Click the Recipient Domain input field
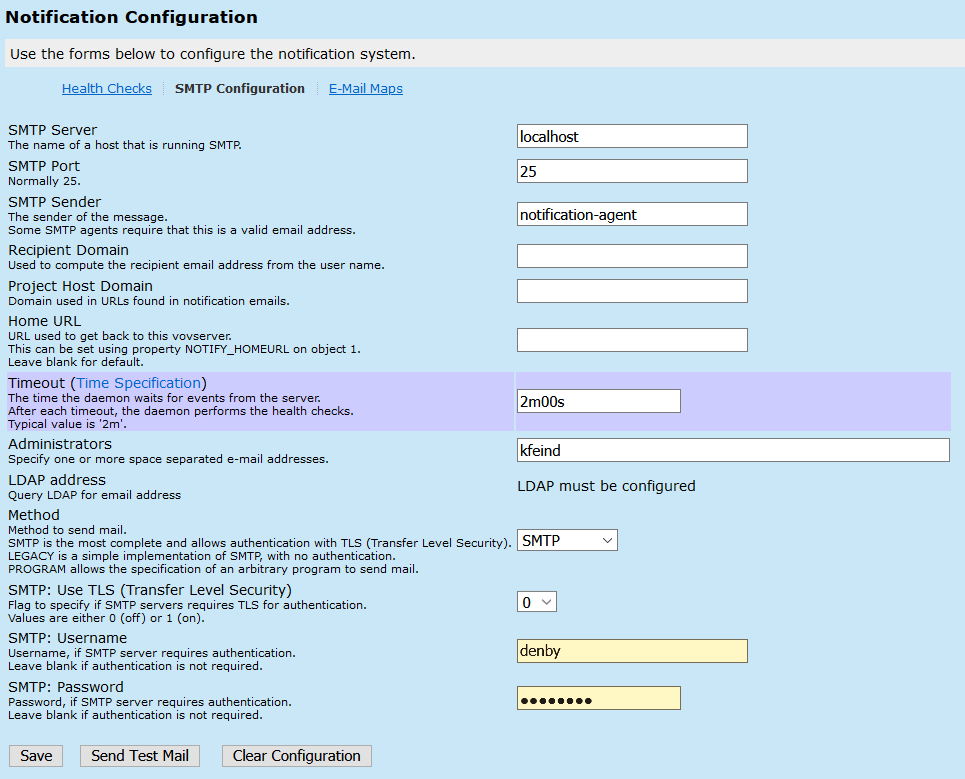The height and width of the screenshot is (779, 965). 632,256
